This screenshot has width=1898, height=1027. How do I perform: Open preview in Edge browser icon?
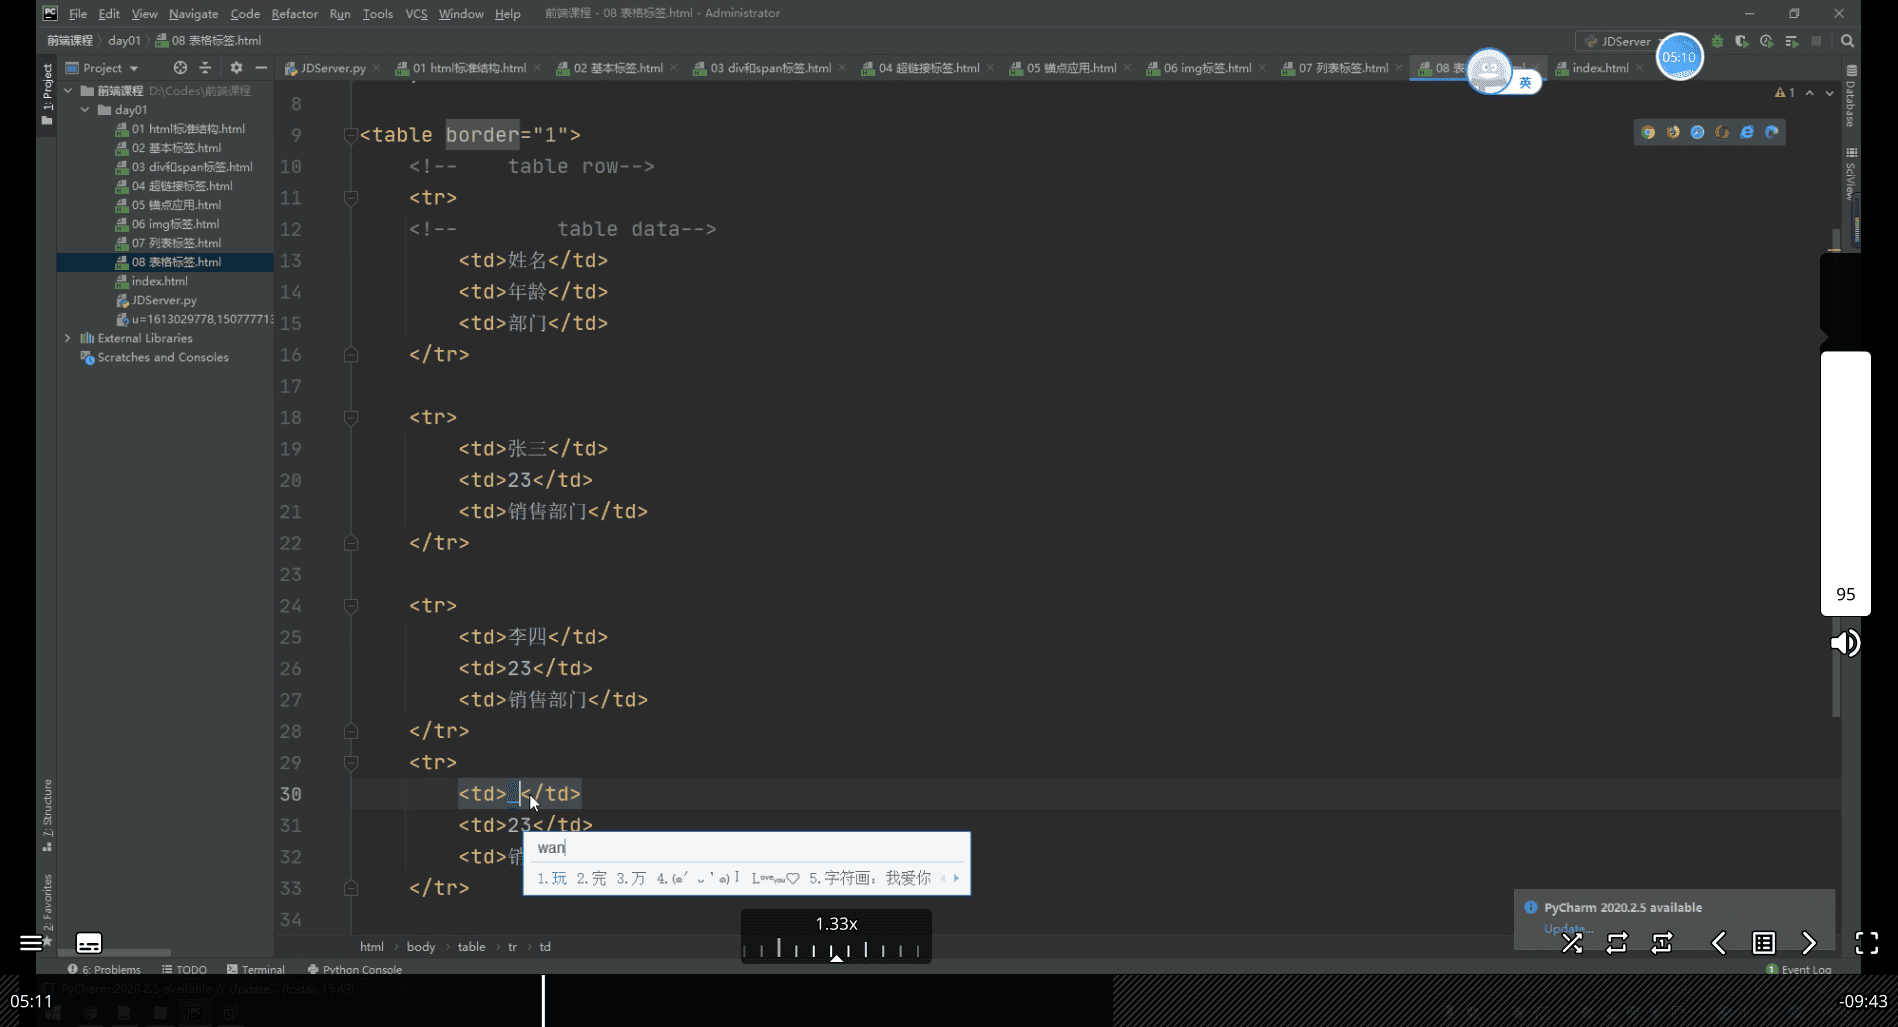pos(1772,132)
